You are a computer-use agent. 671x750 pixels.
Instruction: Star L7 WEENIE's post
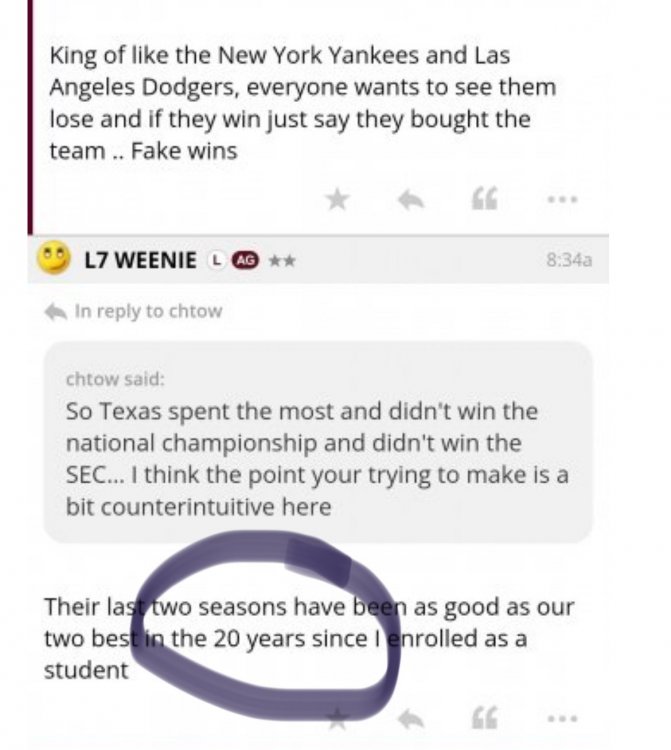(x=338, y=716)
